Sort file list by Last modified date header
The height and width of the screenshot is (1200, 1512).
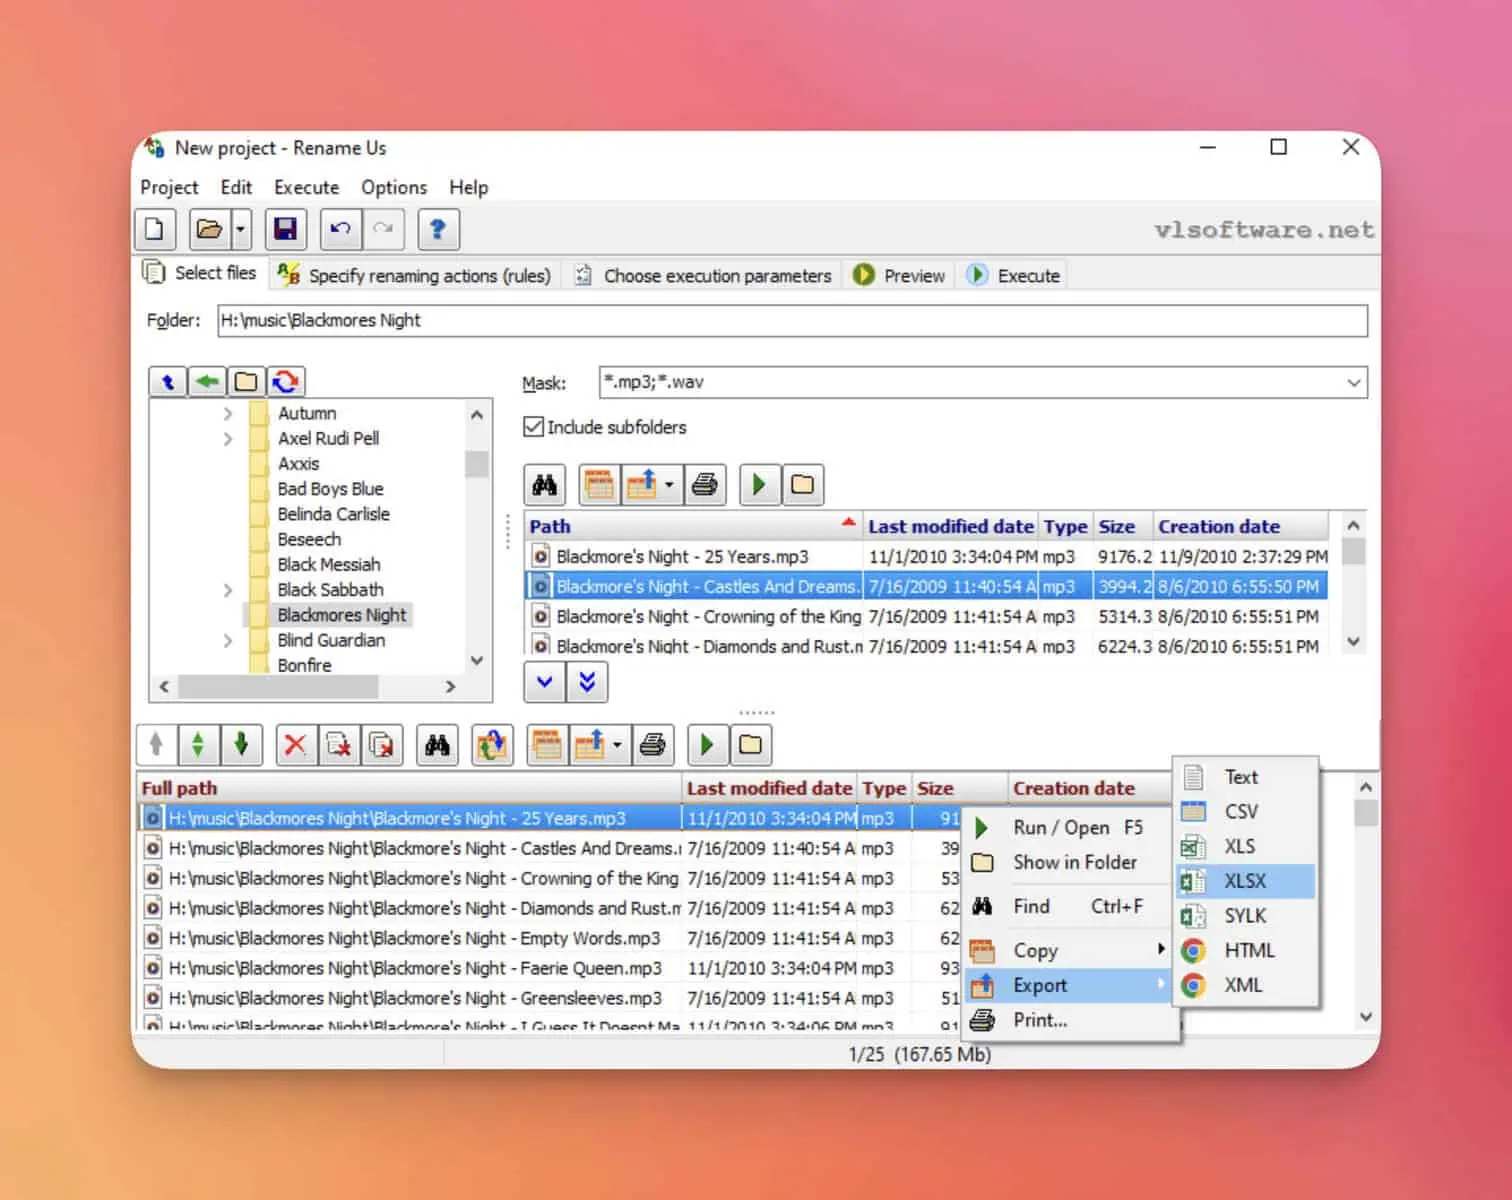(x=949, y=527)
